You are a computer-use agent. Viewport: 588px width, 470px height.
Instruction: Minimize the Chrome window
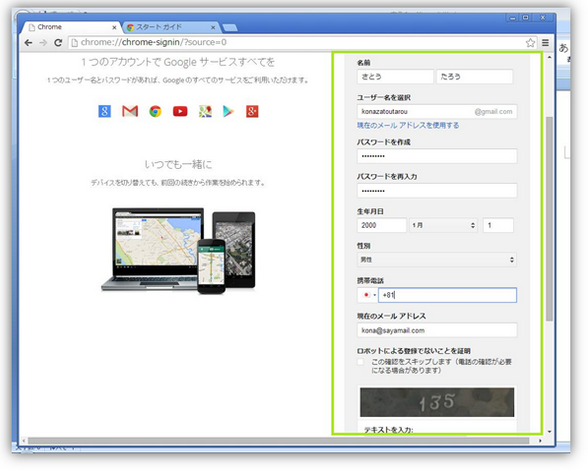[513, 18]
